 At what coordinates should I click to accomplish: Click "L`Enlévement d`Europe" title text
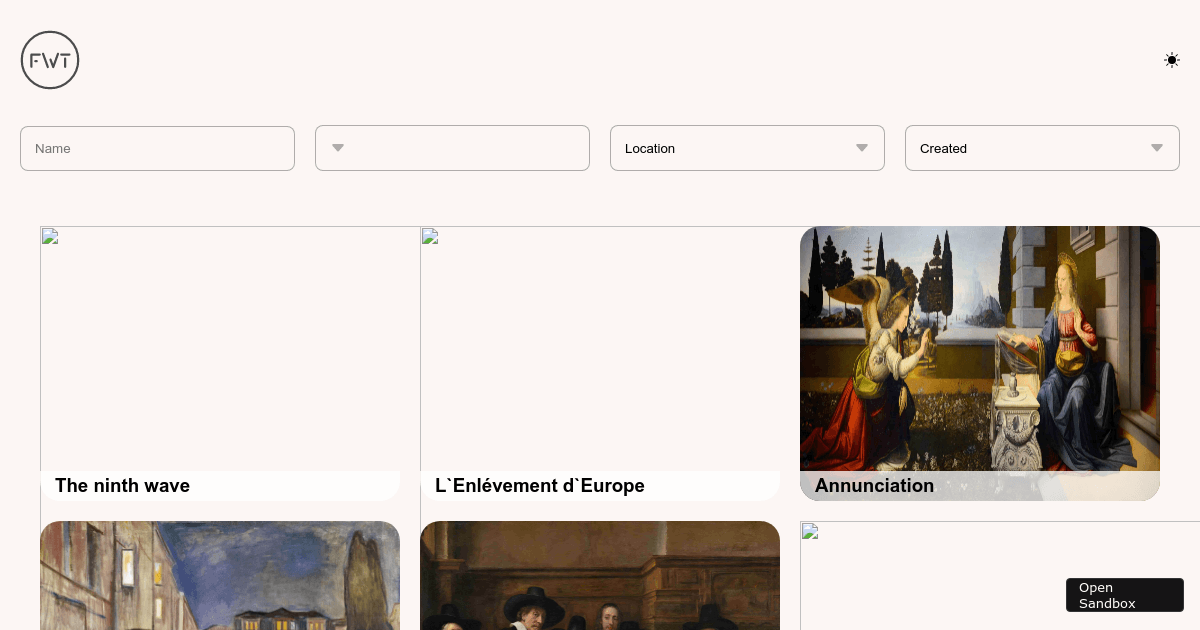[540, 486]
